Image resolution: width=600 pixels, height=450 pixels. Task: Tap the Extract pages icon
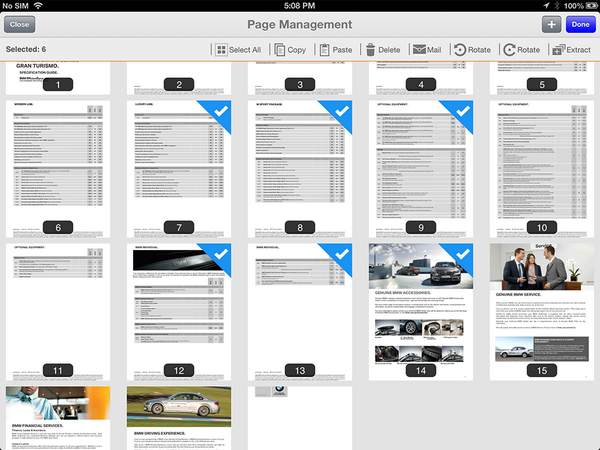pos(559,50)
